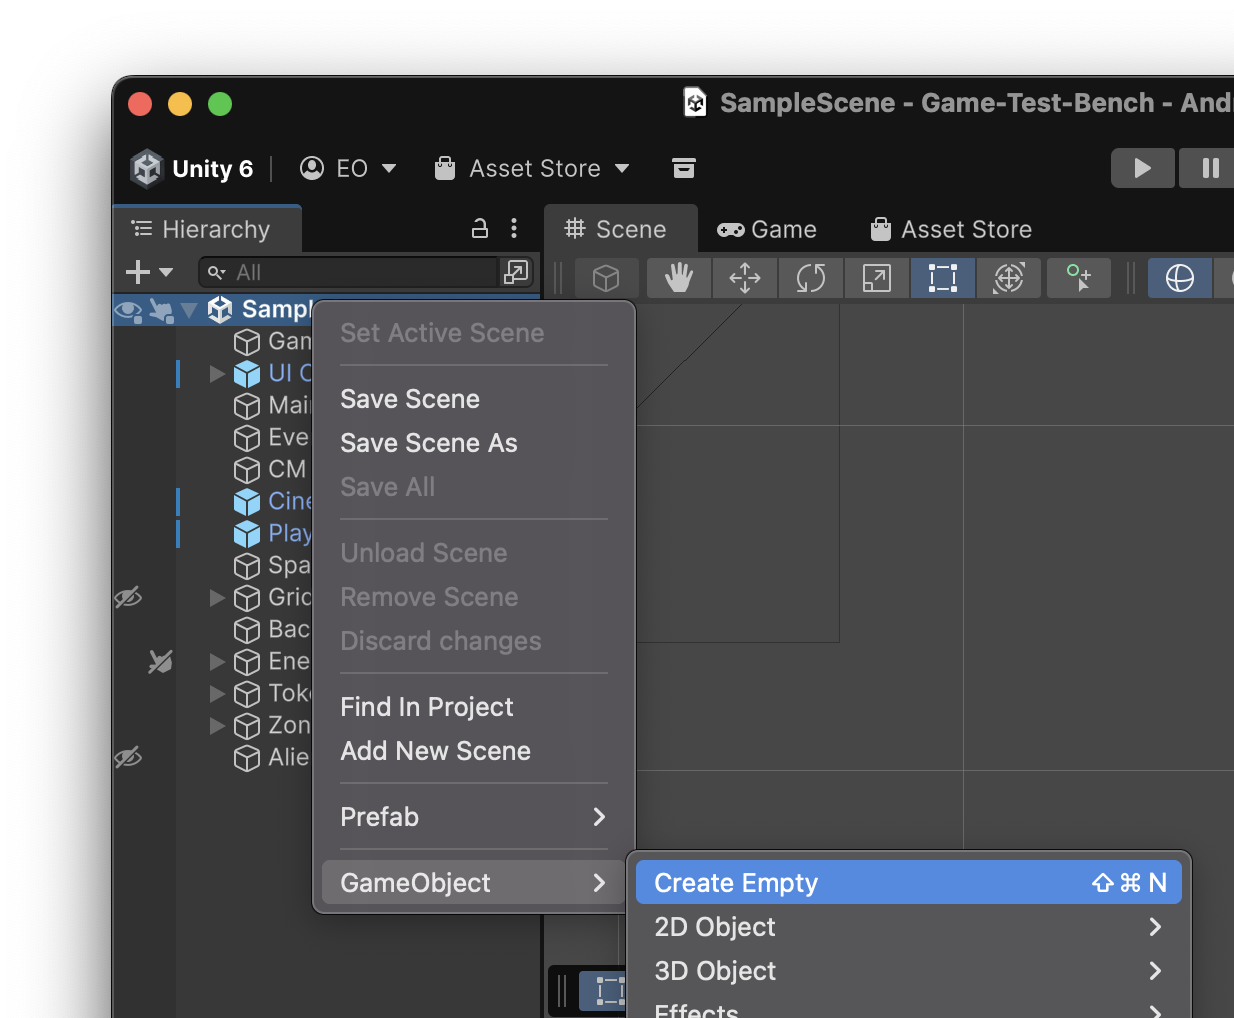Screen dimensions: 1234x1018
Task: Select the Eve object in Hierarchy
Action: pyautogui.click(x=289, y=437)
